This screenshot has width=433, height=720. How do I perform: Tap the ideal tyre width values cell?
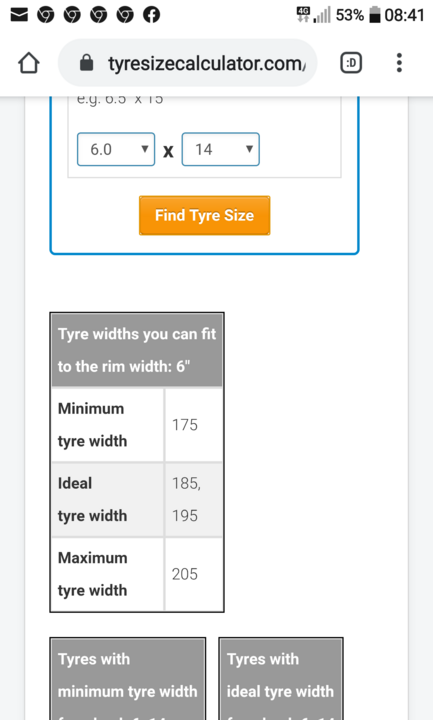[193, 500]
